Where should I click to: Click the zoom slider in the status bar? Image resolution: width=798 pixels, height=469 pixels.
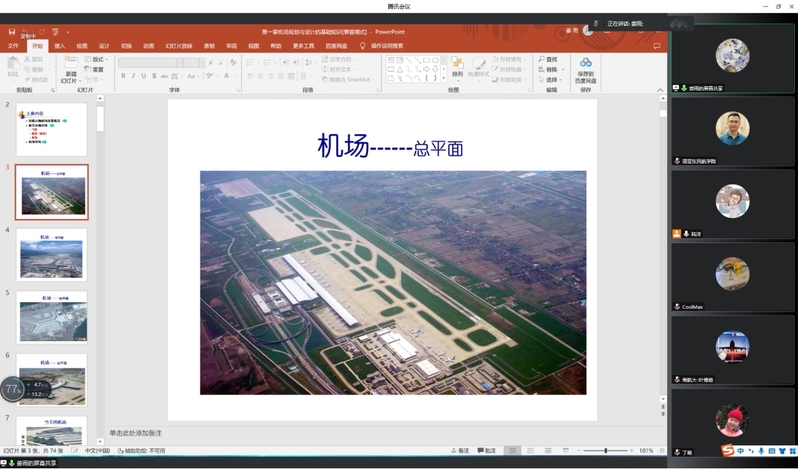605,451
